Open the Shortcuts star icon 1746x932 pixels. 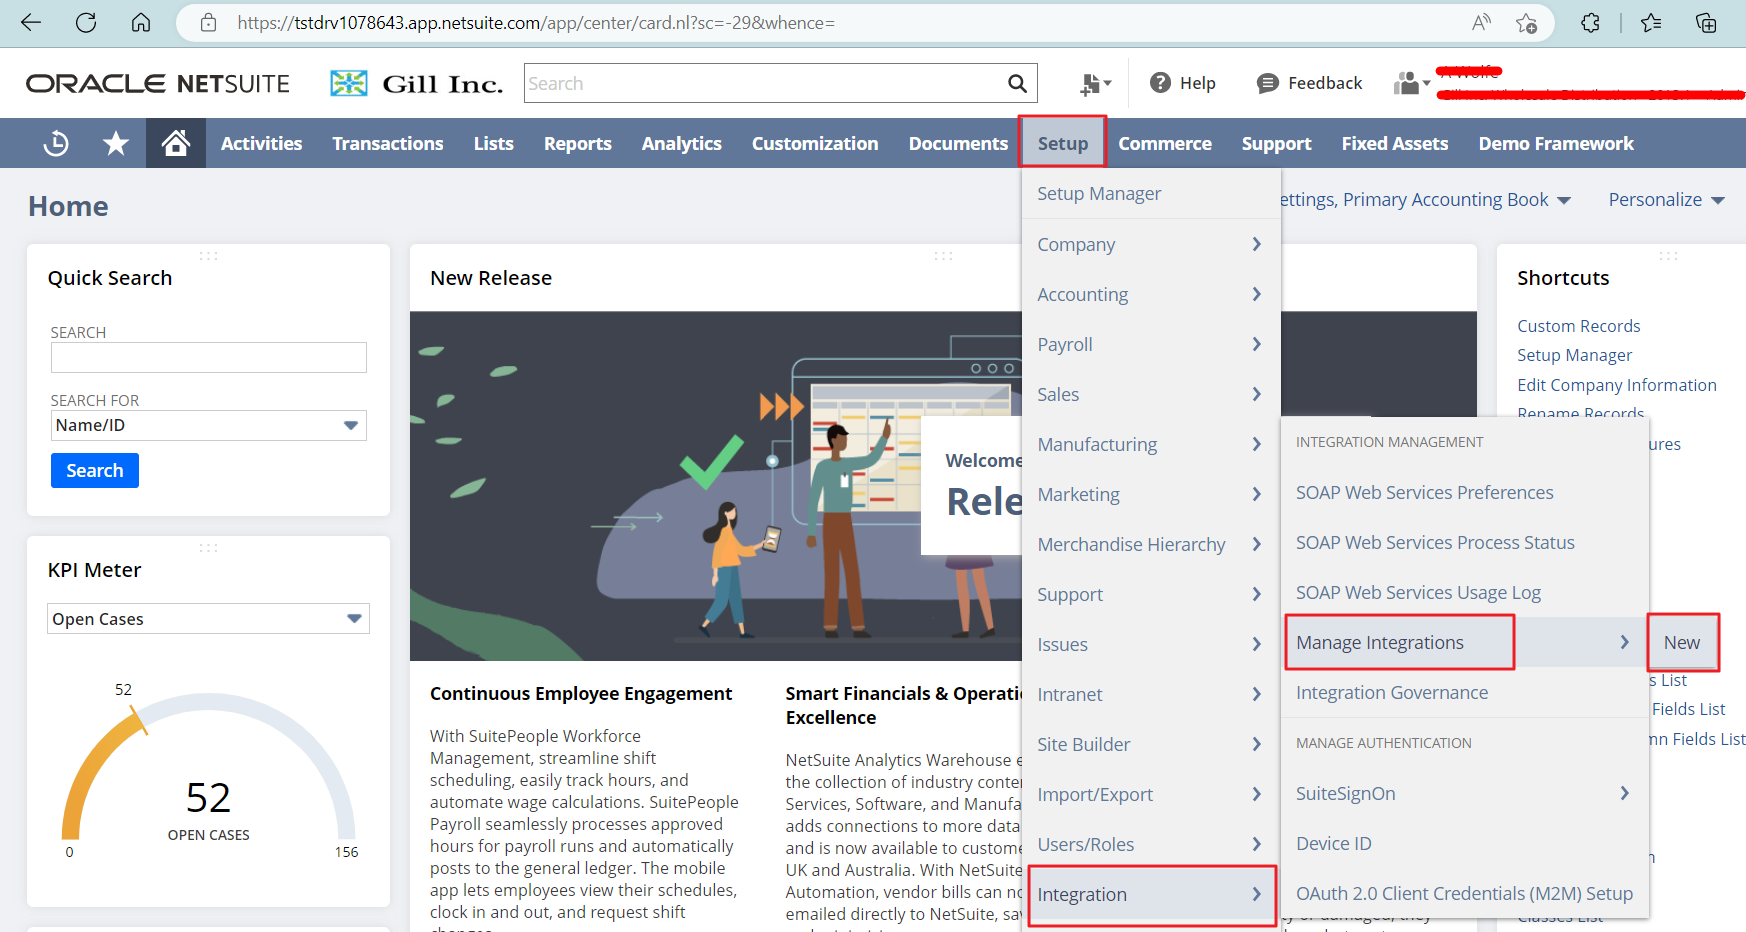[116, 144]
